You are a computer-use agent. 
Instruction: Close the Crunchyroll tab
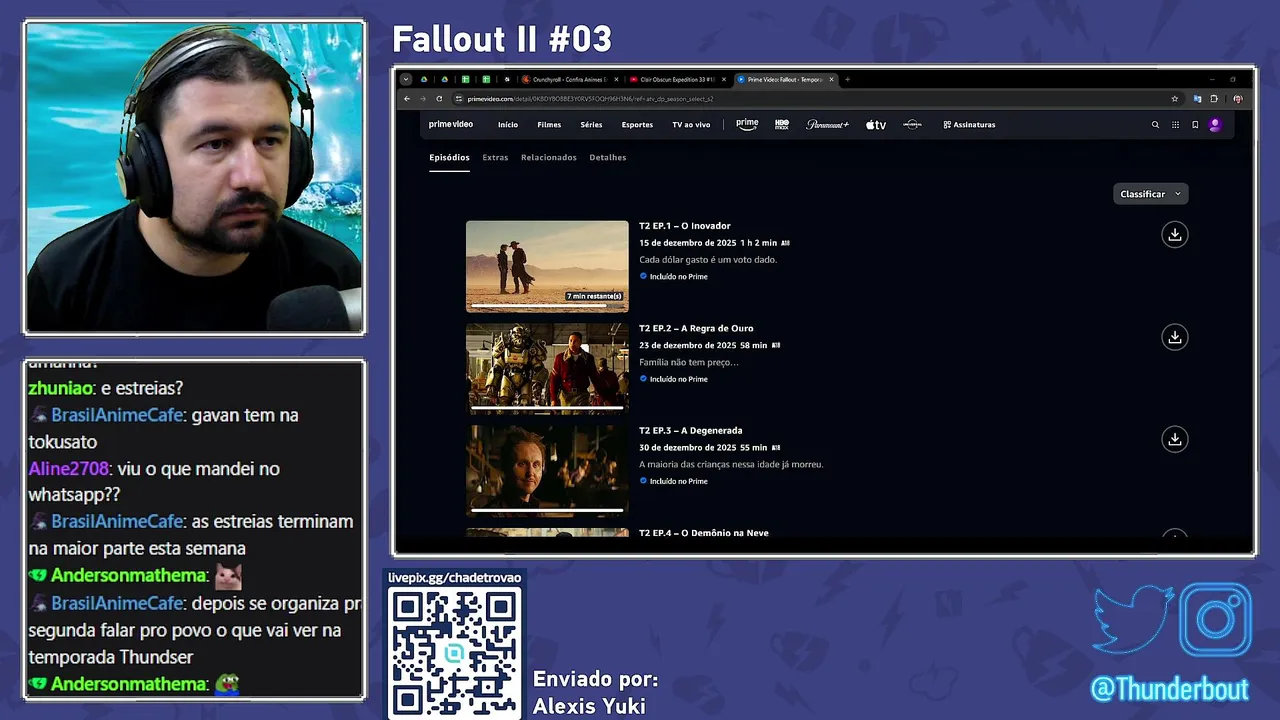[616, 79]
